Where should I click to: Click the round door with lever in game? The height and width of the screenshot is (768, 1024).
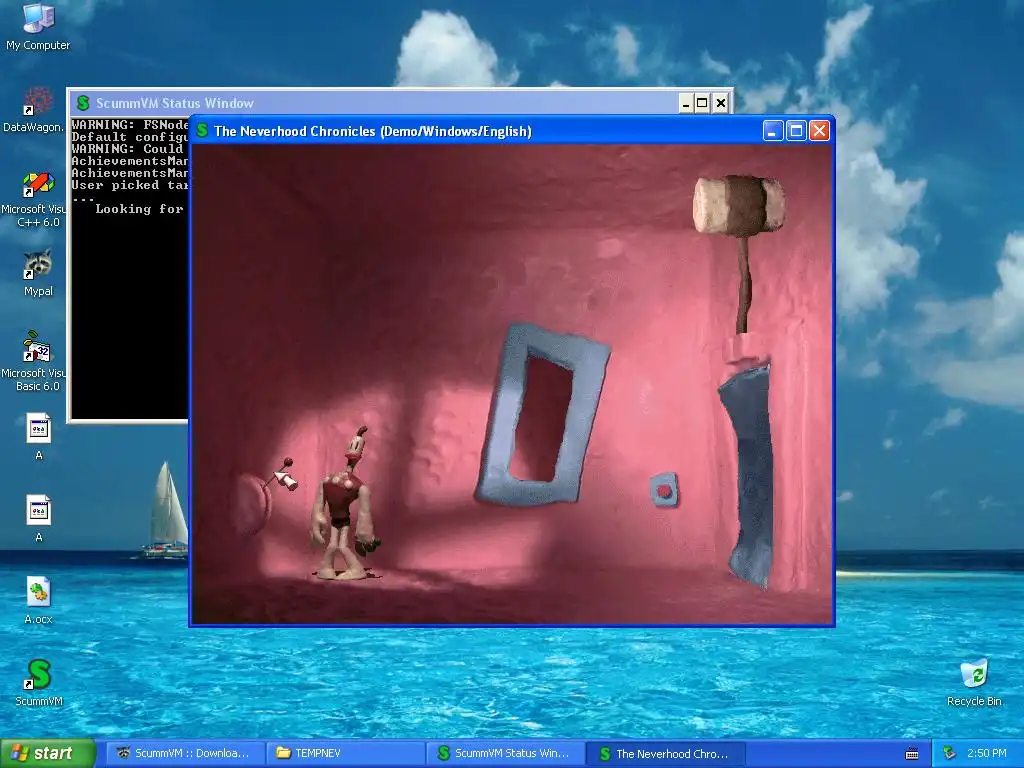pyautogui.click(x=251, y=505)
